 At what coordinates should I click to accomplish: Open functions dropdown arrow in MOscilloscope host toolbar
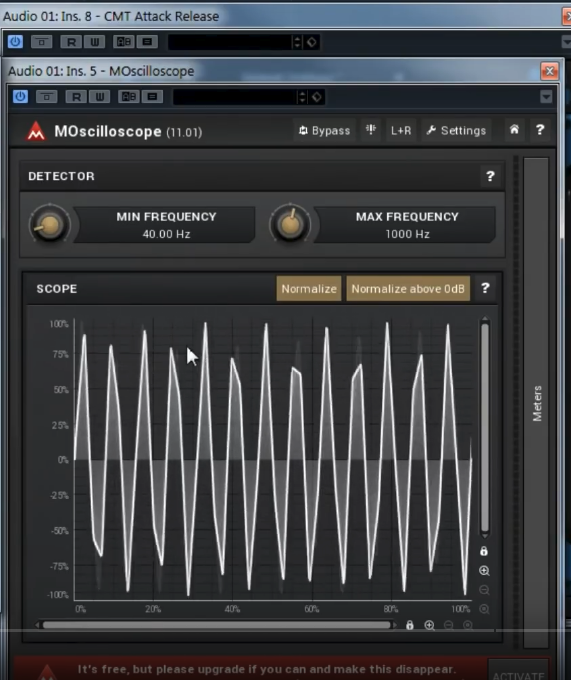coord(546,96)
